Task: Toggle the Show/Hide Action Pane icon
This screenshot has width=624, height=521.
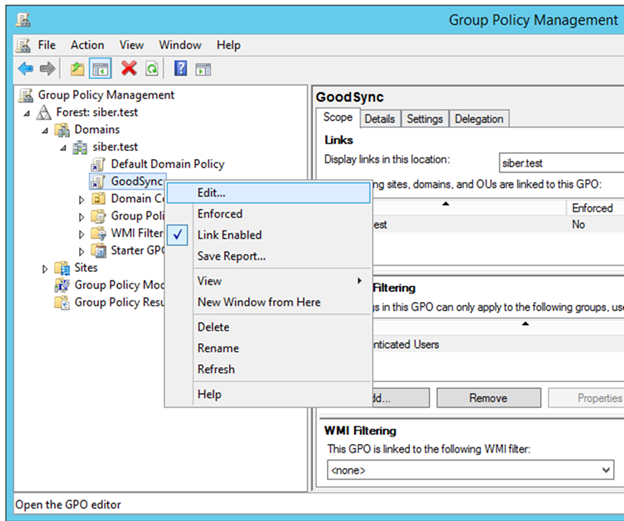Action: pyautogui.click(x=203, y=69)
